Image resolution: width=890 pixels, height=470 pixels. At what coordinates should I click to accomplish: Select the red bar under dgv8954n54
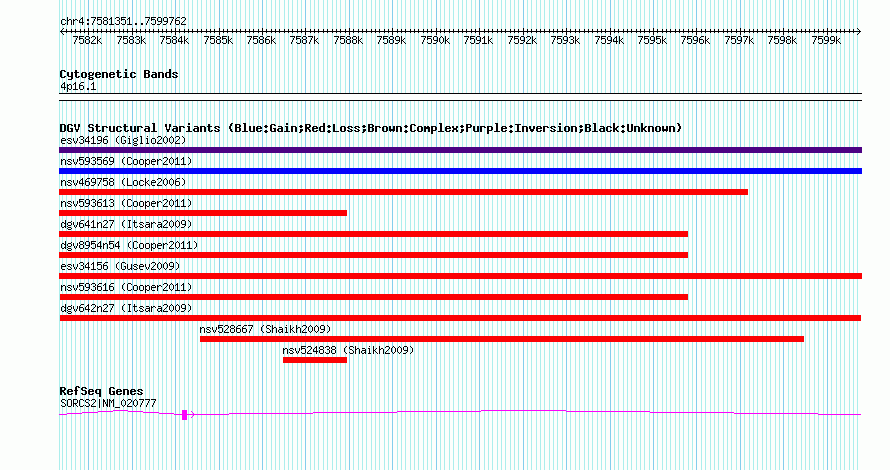[373, 255]
